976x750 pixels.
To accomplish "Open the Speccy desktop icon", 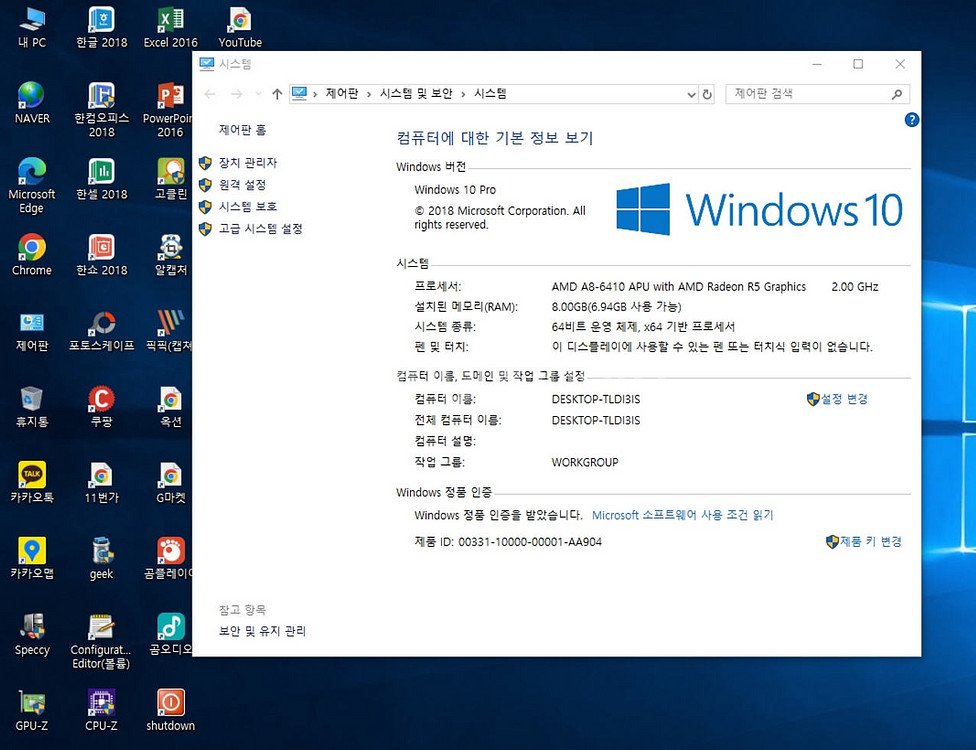I will click(x=32, y=634).
